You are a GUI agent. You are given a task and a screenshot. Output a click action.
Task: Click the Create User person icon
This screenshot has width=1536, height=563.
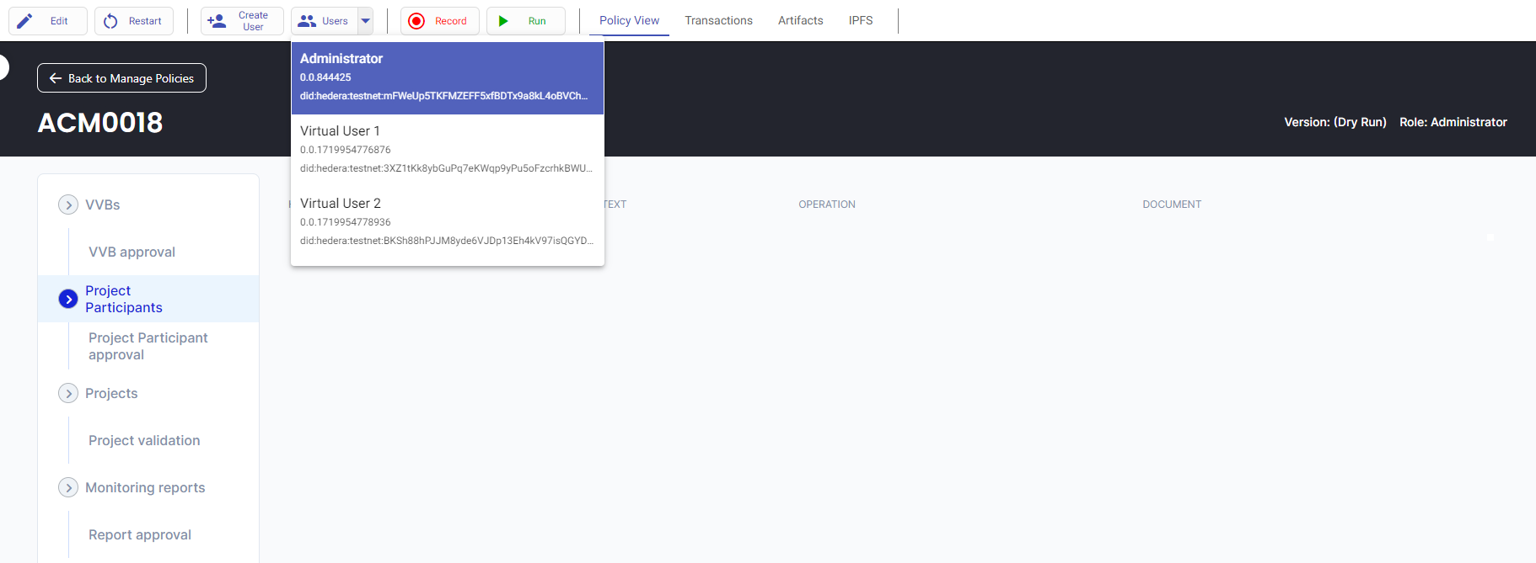(217, 21)
